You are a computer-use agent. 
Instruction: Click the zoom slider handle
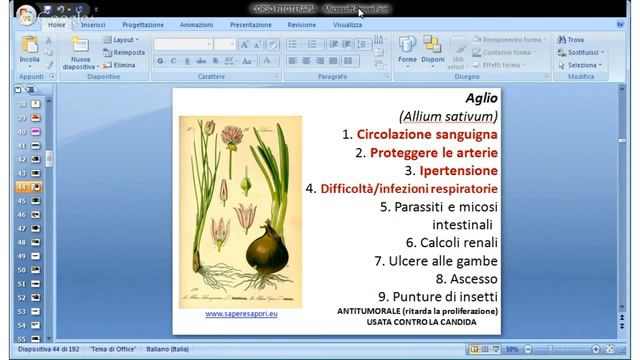click(550, 349)
